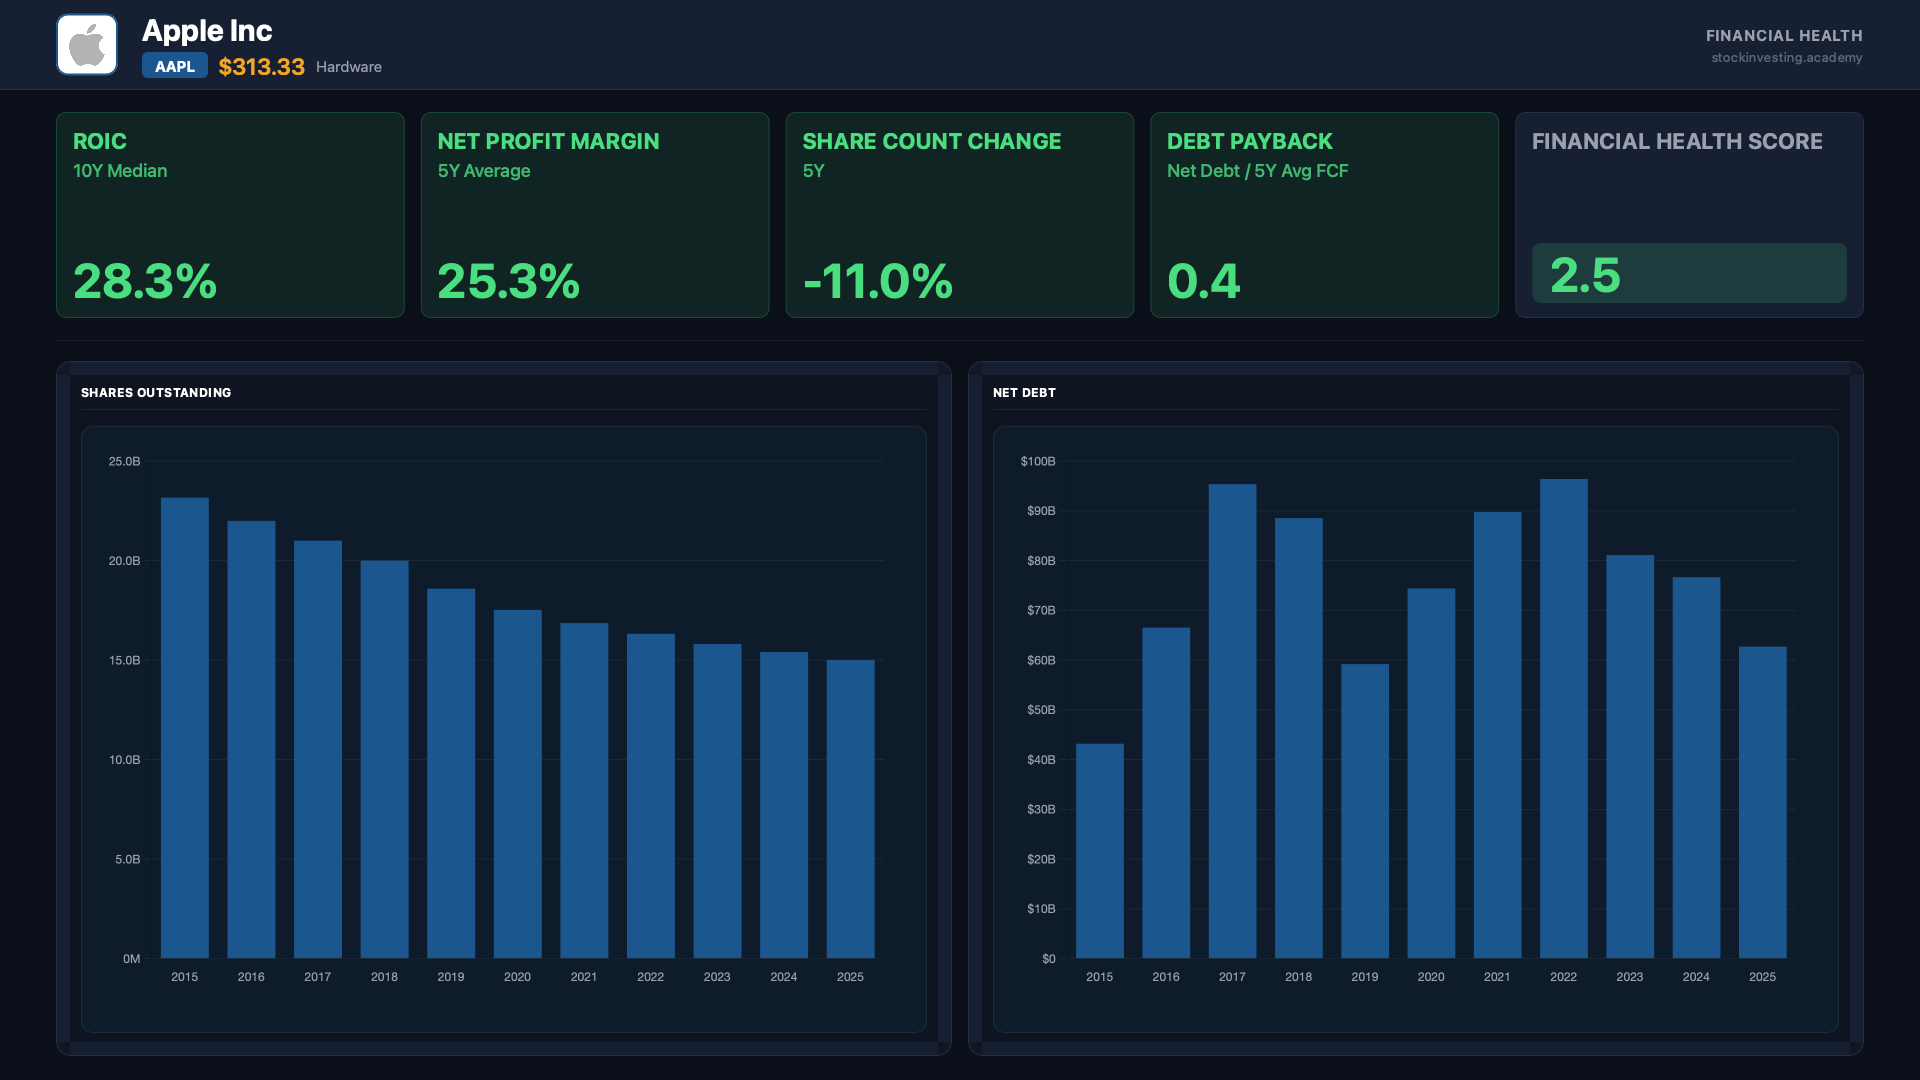Select the 2025 Net Debt bar
The height and width of the screenshot is (1080, 1920).
(1763, 803)
